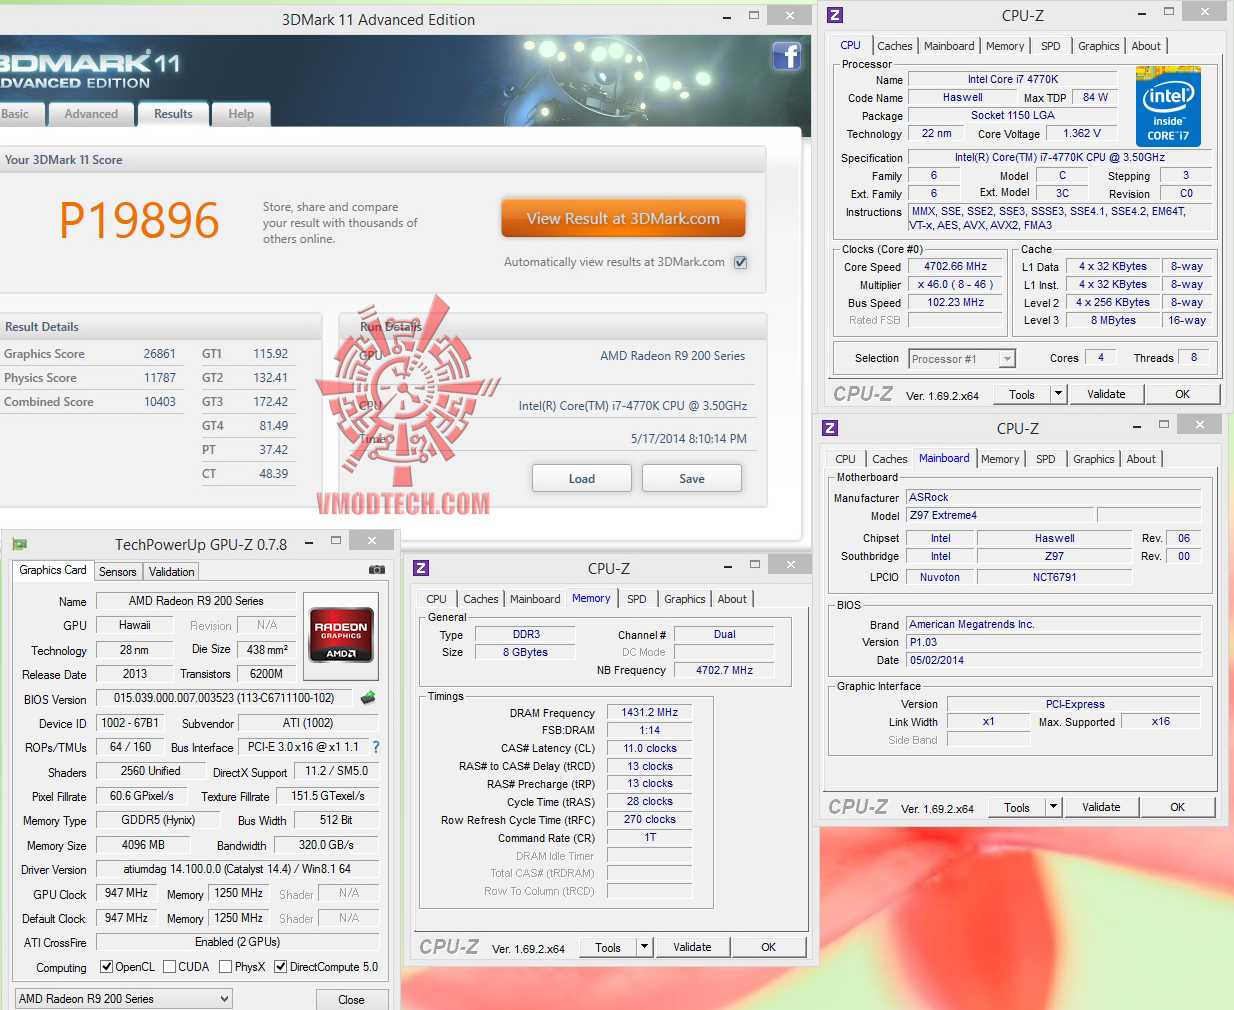Click the Physics Score value 11787

pyautogui.click(x=159, y=378)
